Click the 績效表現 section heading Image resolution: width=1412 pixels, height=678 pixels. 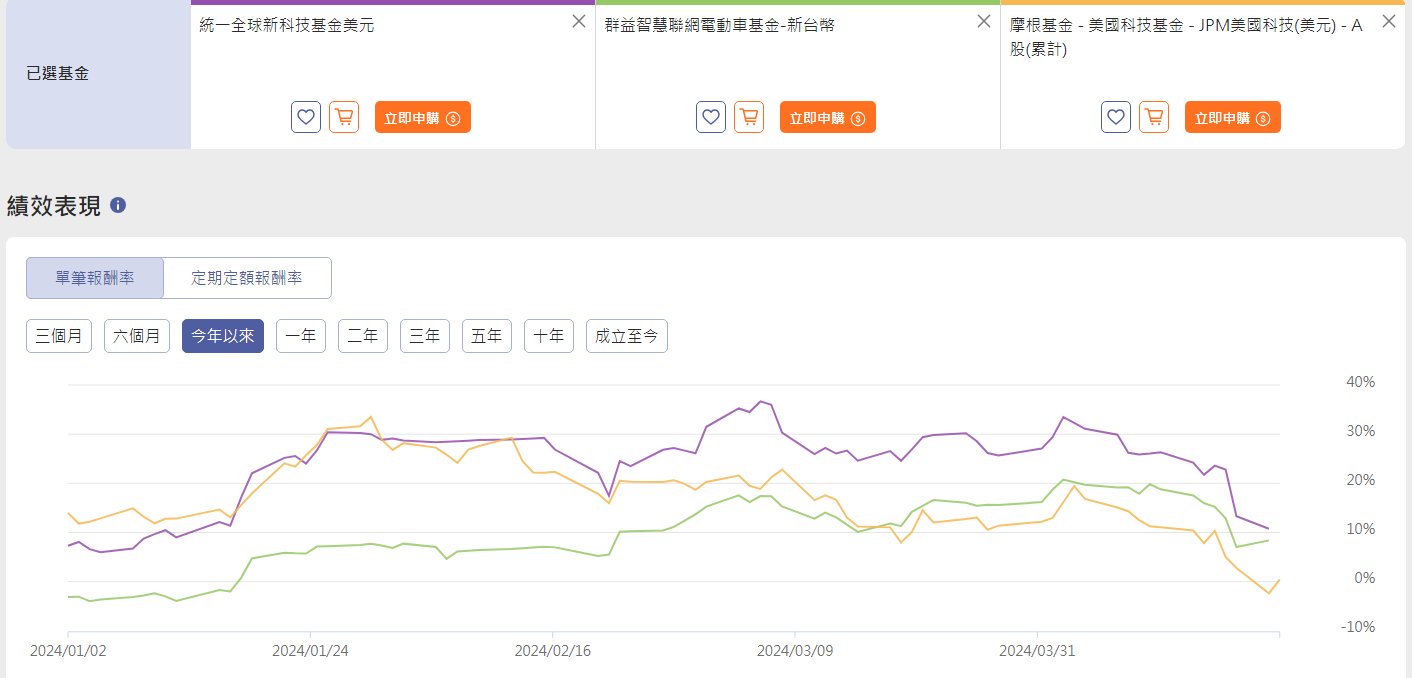click(54, 206)
